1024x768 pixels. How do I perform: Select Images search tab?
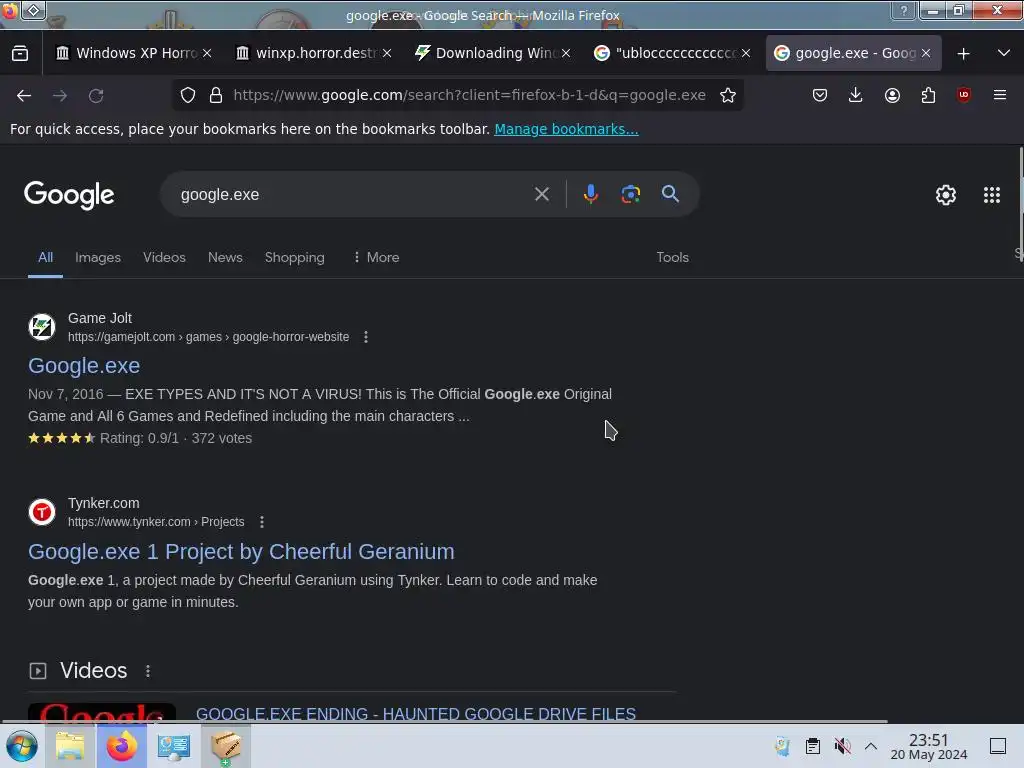98,257
